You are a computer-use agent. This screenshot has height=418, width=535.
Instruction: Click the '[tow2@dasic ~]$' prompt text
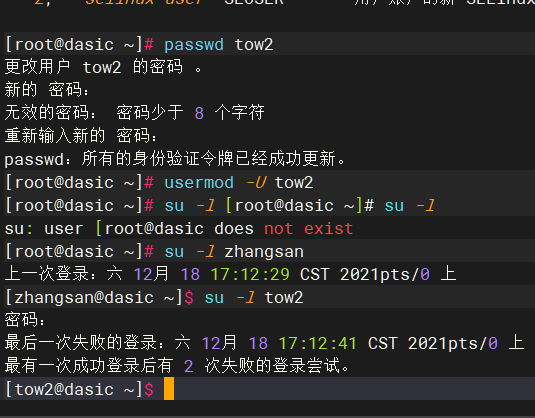click(x=79, y=389)
